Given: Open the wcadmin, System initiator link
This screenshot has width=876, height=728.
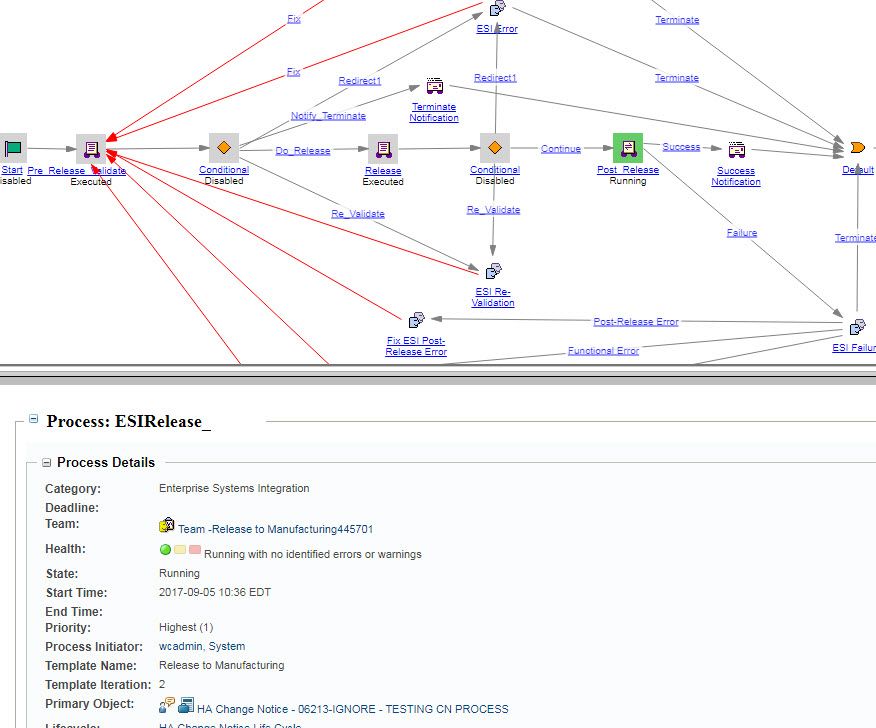Looking at the screenshot, I should 202,646.
